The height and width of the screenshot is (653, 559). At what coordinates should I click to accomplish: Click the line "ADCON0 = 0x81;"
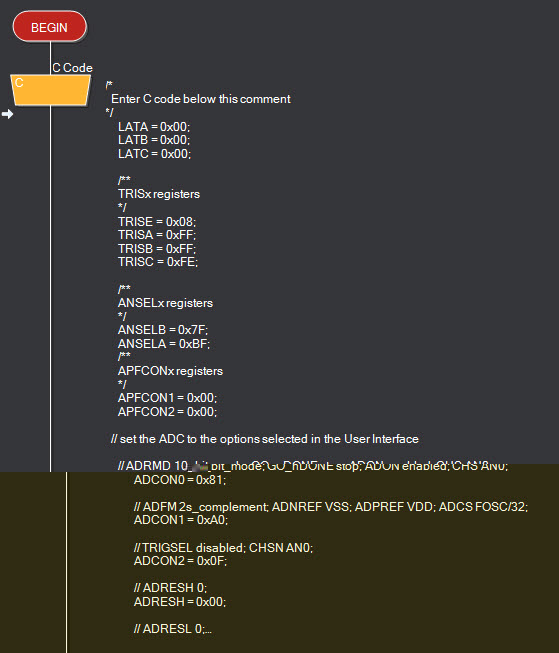(180, 480)
